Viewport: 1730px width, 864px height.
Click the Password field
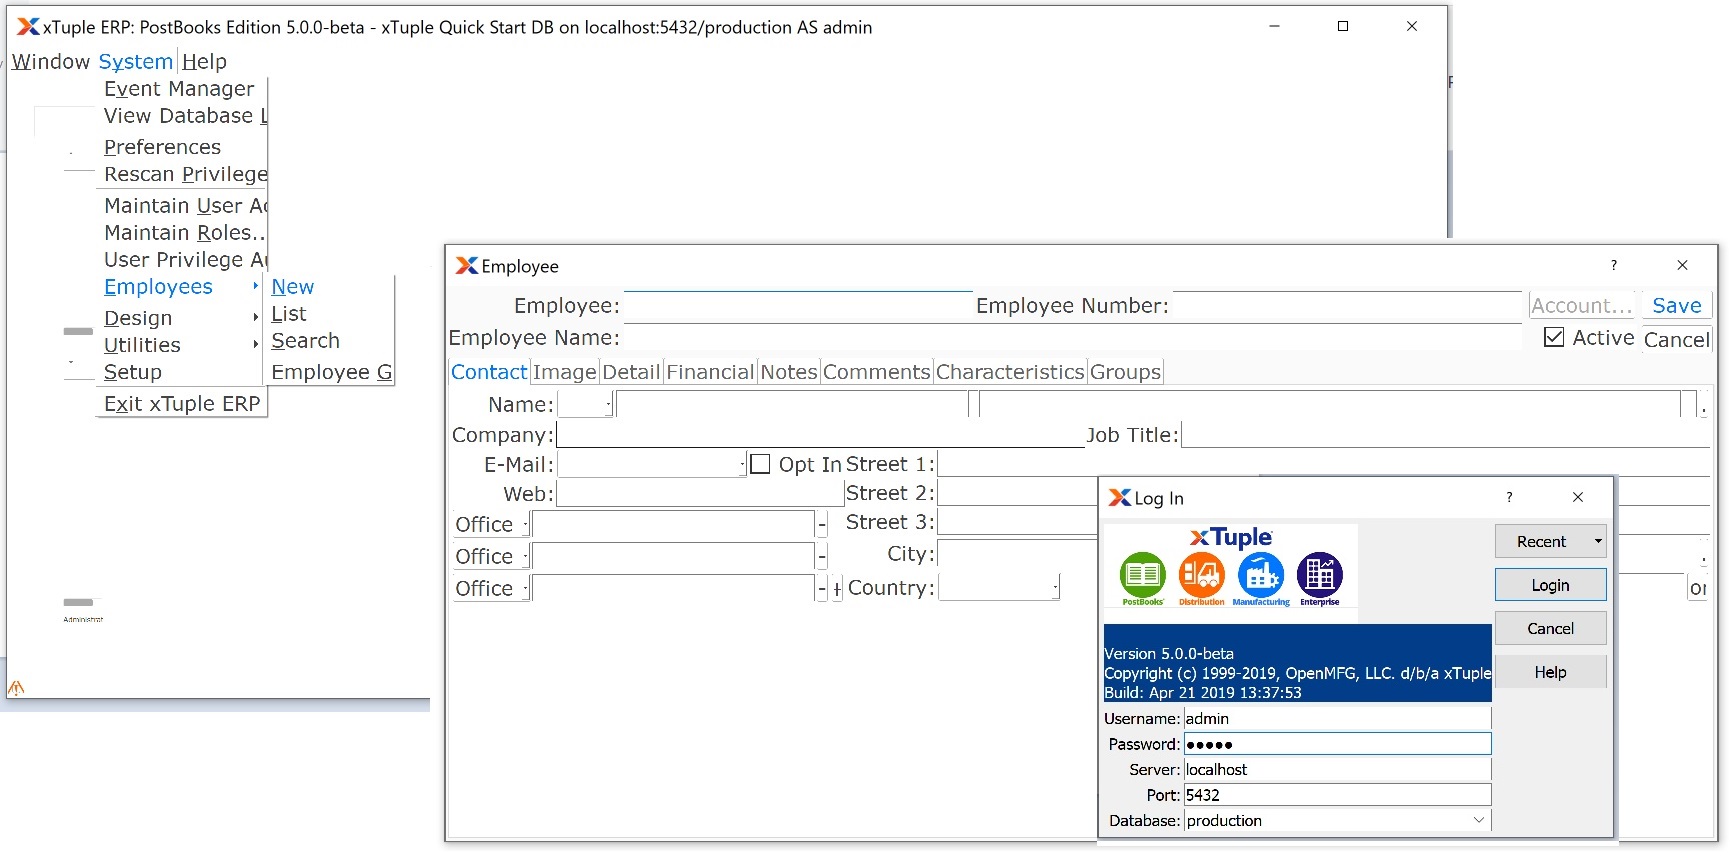1337,744
